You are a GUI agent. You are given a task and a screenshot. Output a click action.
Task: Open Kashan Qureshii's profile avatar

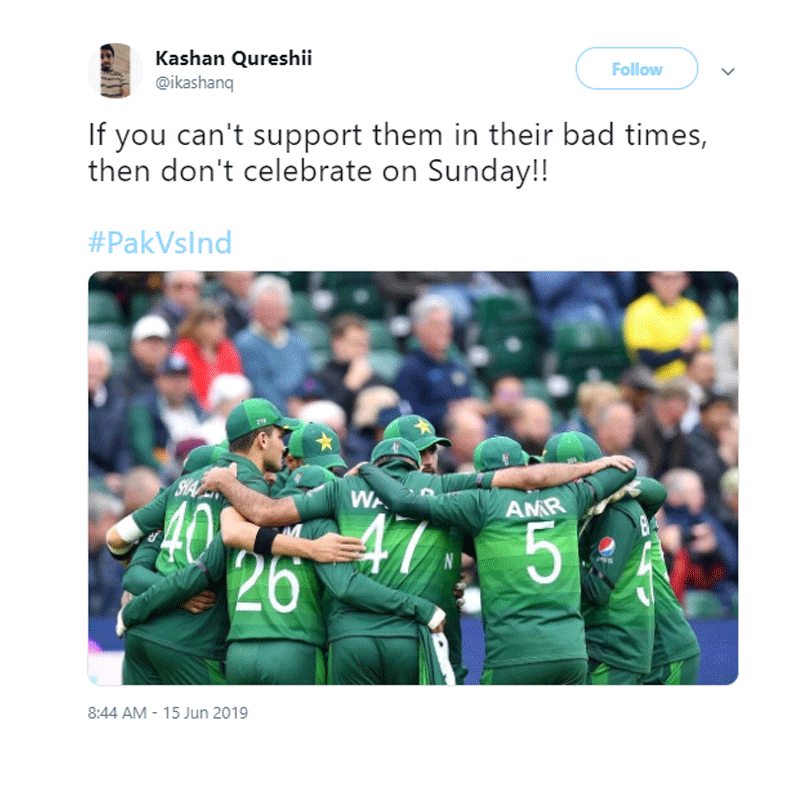coord(115,71)
